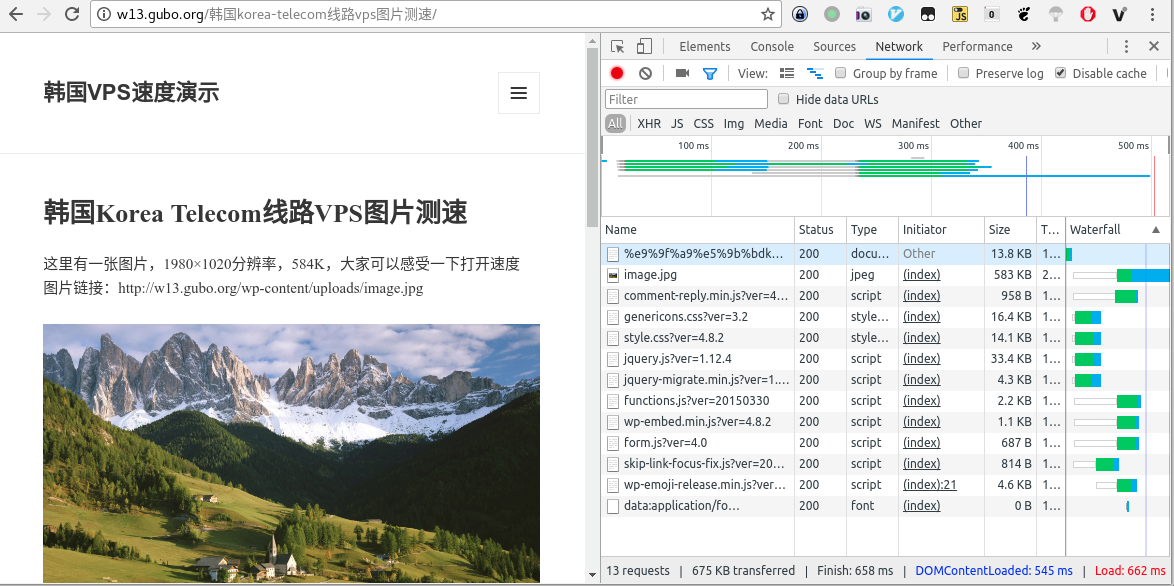
Task: Enable the Group by frame checkbox
Action: [841, 73]
